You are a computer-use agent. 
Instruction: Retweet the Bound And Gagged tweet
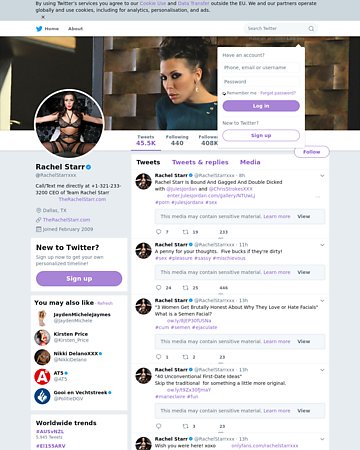click(186, 232)
